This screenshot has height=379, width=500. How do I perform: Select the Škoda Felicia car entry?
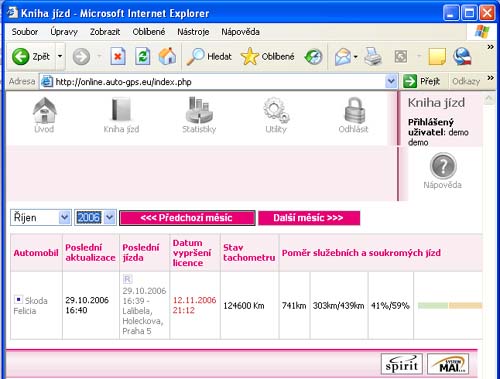click(x=31, y=306)
